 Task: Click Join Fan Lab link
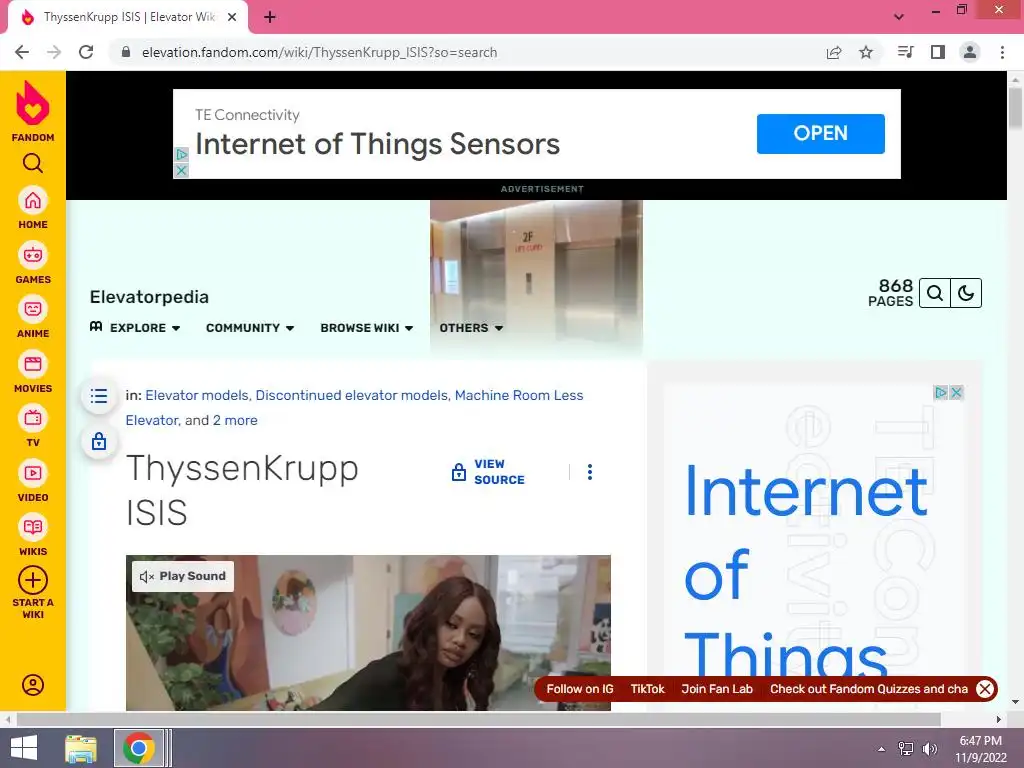[717, 689]
